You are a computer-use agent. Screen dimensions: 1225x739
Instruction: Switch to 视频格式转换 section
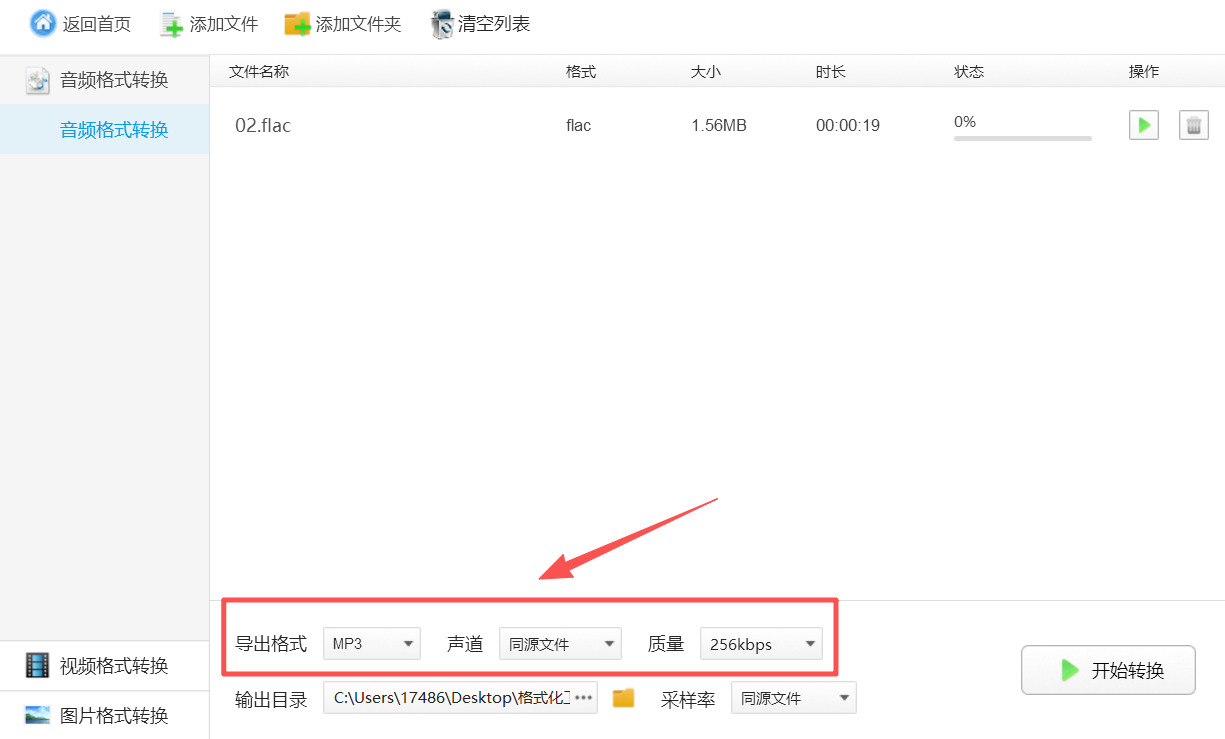[x=105, y=665]
